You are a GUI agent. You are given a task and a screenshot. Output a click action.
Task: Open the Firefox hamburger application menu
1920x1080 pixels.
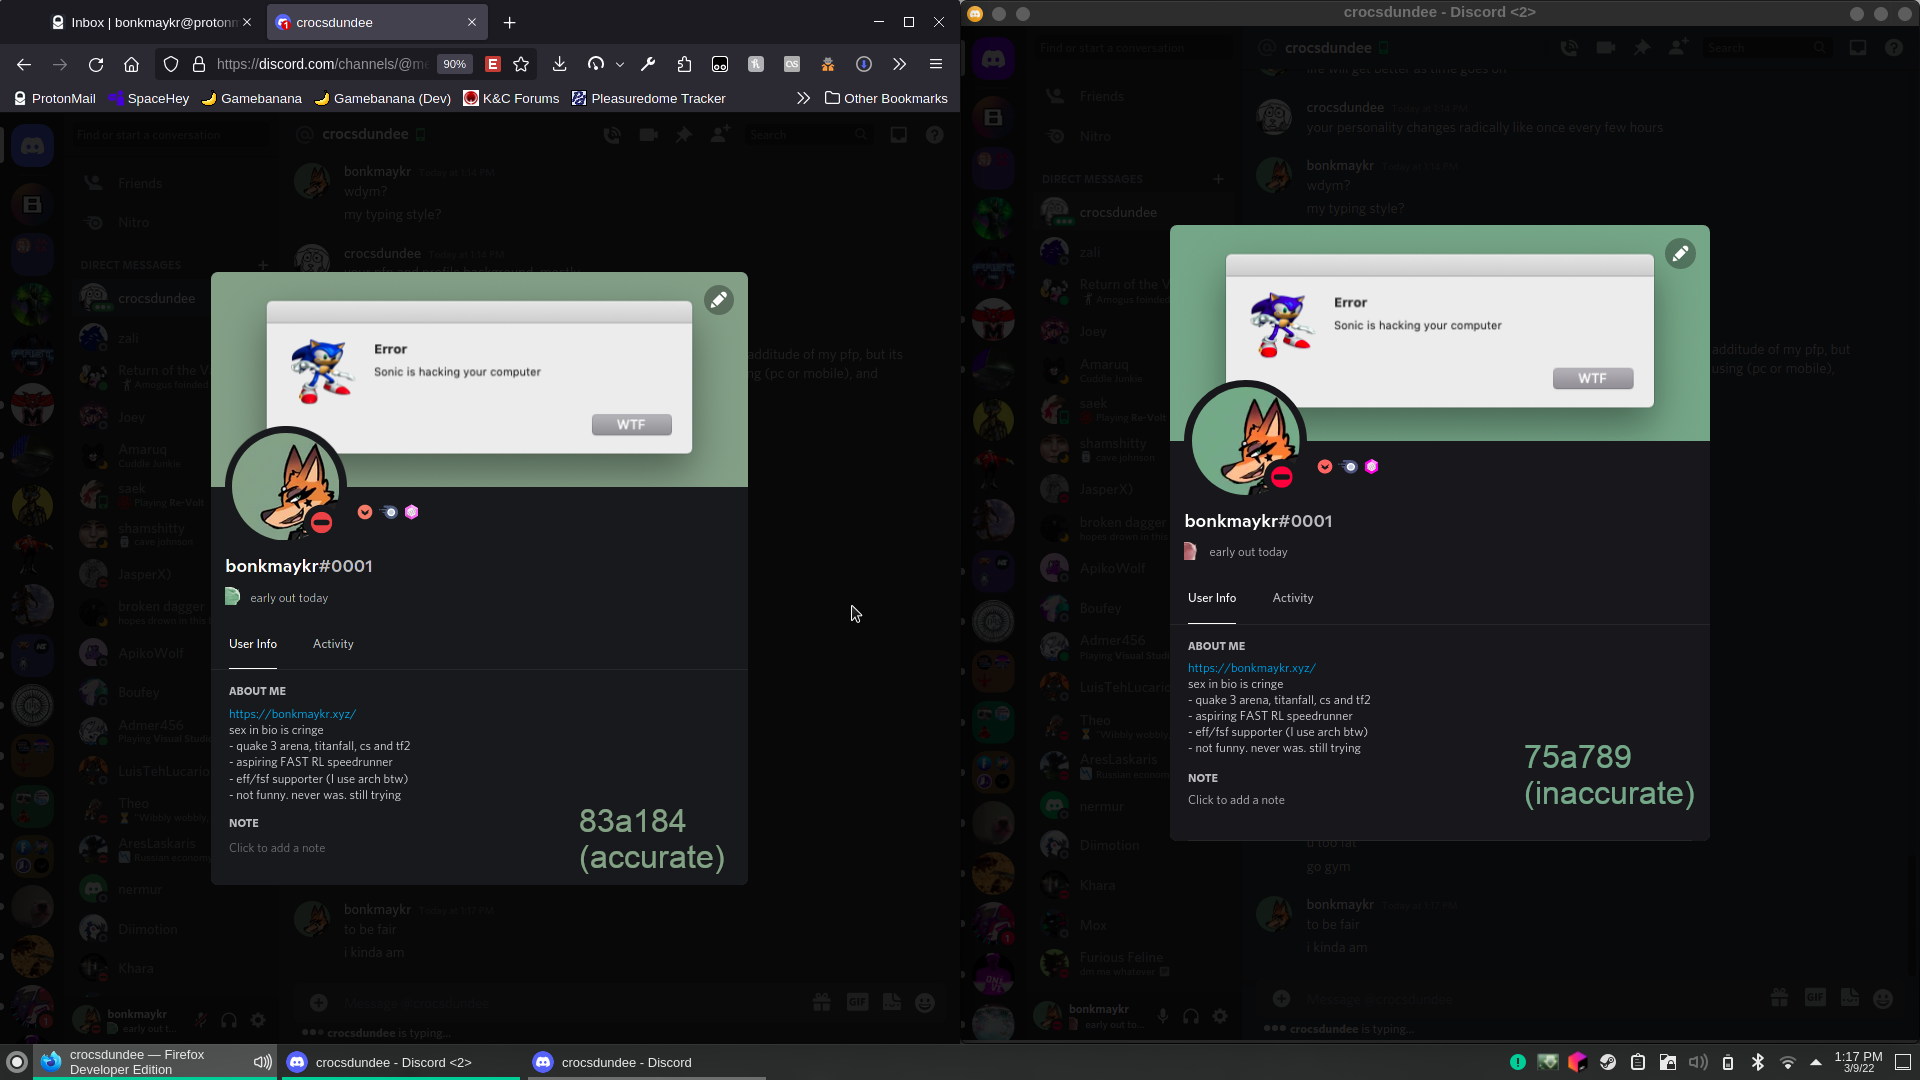point(936,64)
